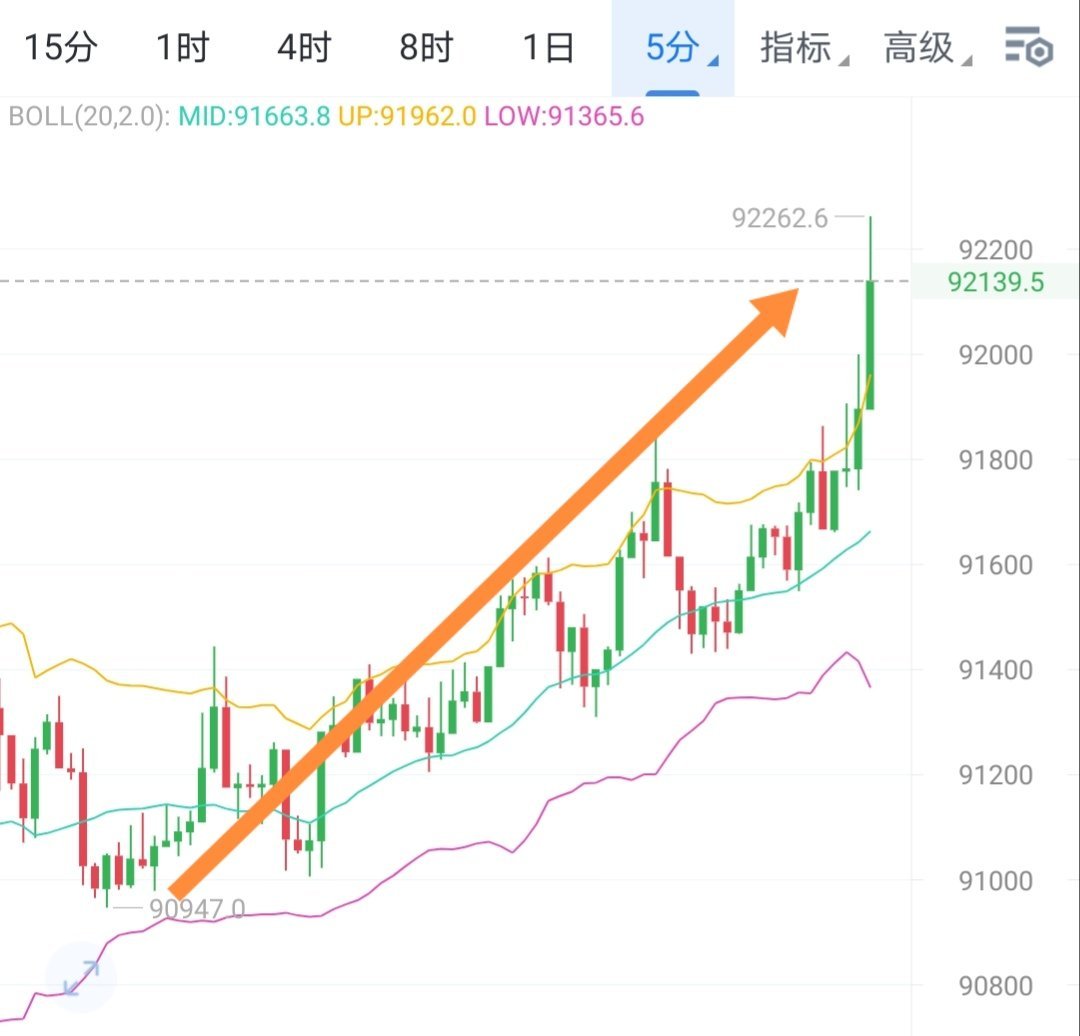Click the 91000 price axis label
Screen dimensions: 1080x1036
click(995, 881)
